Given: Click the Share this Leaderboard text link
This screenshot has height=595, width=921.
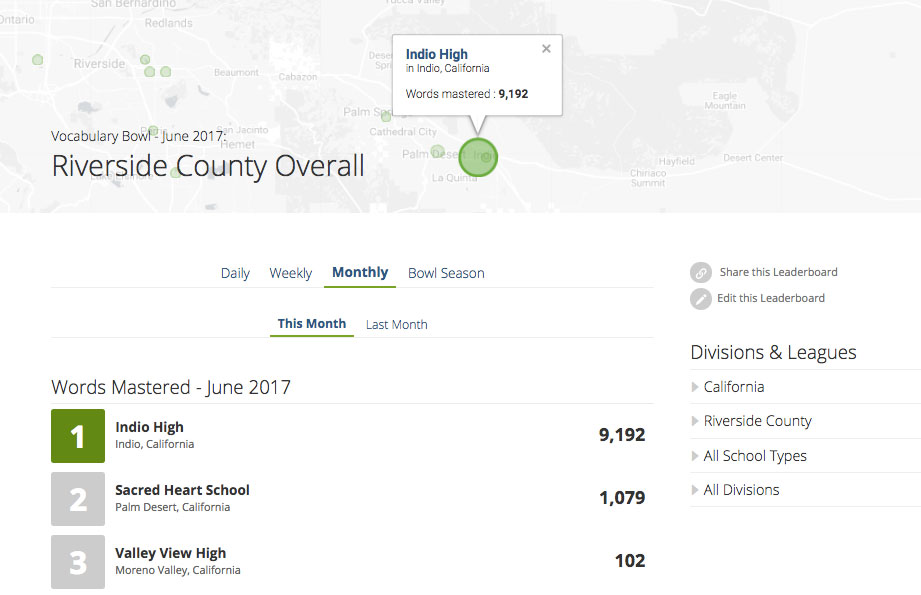Looking at the screenshot, I should tap(778, 272).
